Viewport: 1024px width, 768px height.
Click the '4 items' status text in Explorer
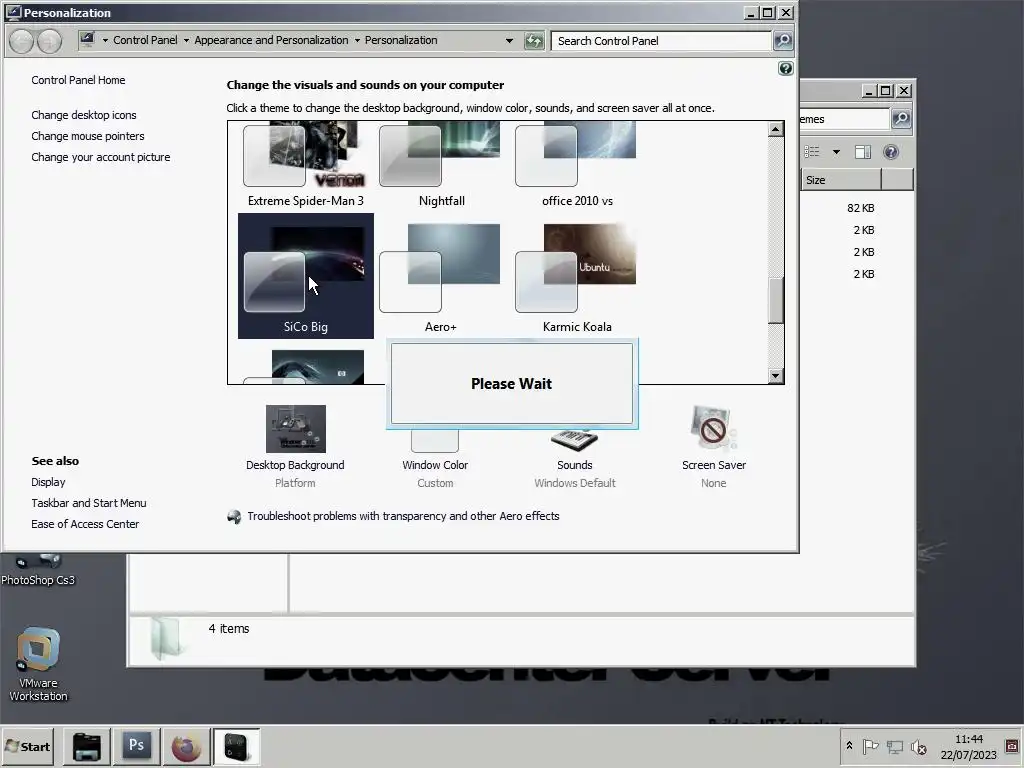(229, 628)
